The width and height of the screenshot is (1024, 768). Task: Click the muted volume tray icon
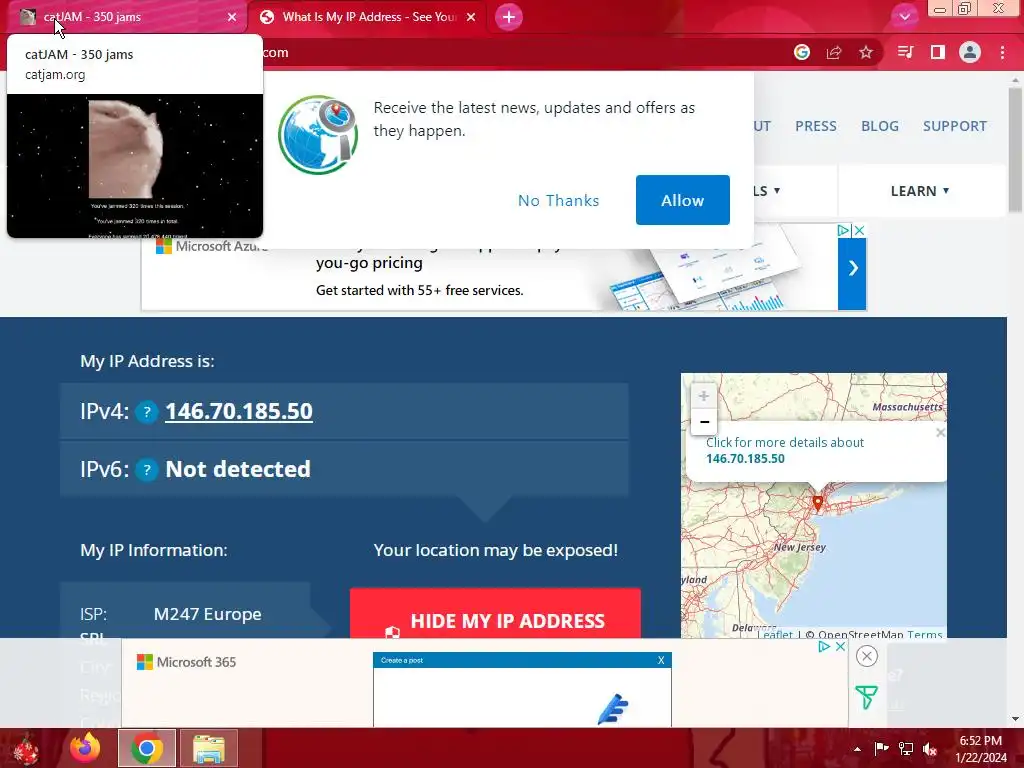pyautogui.click(x=930, y=748)
